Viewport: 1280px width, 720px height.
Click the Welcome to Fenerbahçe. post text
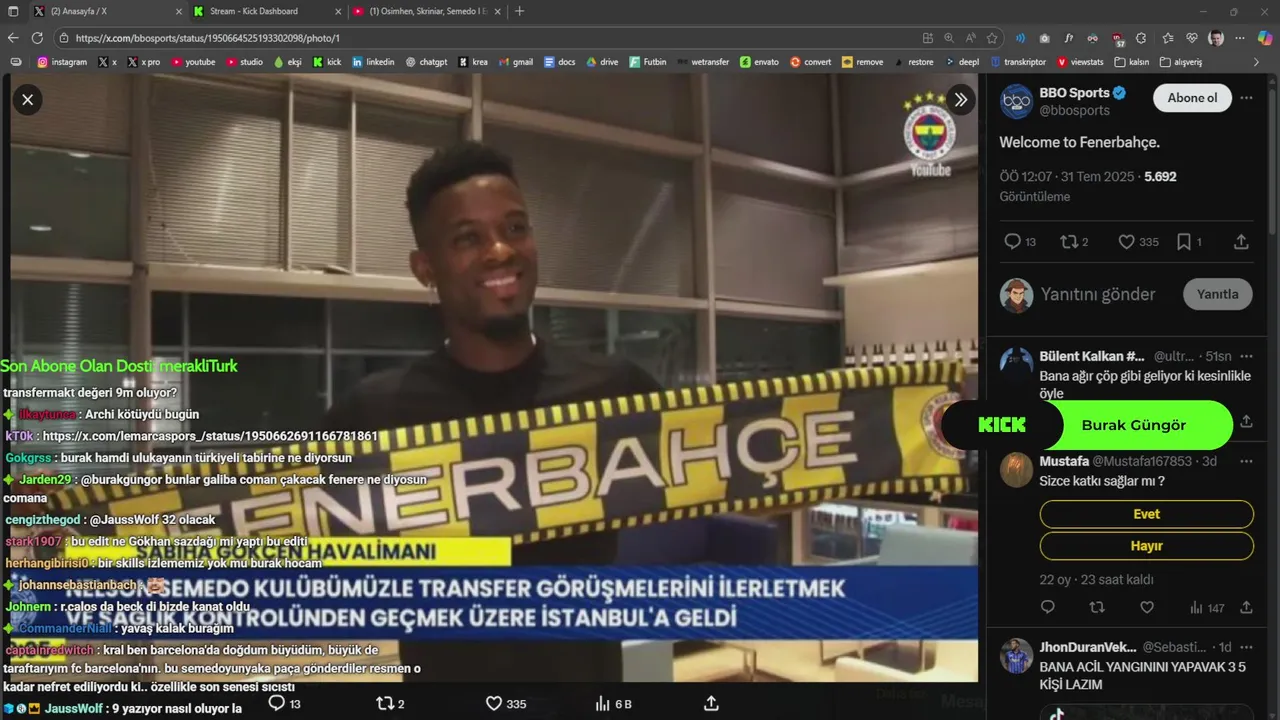pos(1079,142)
